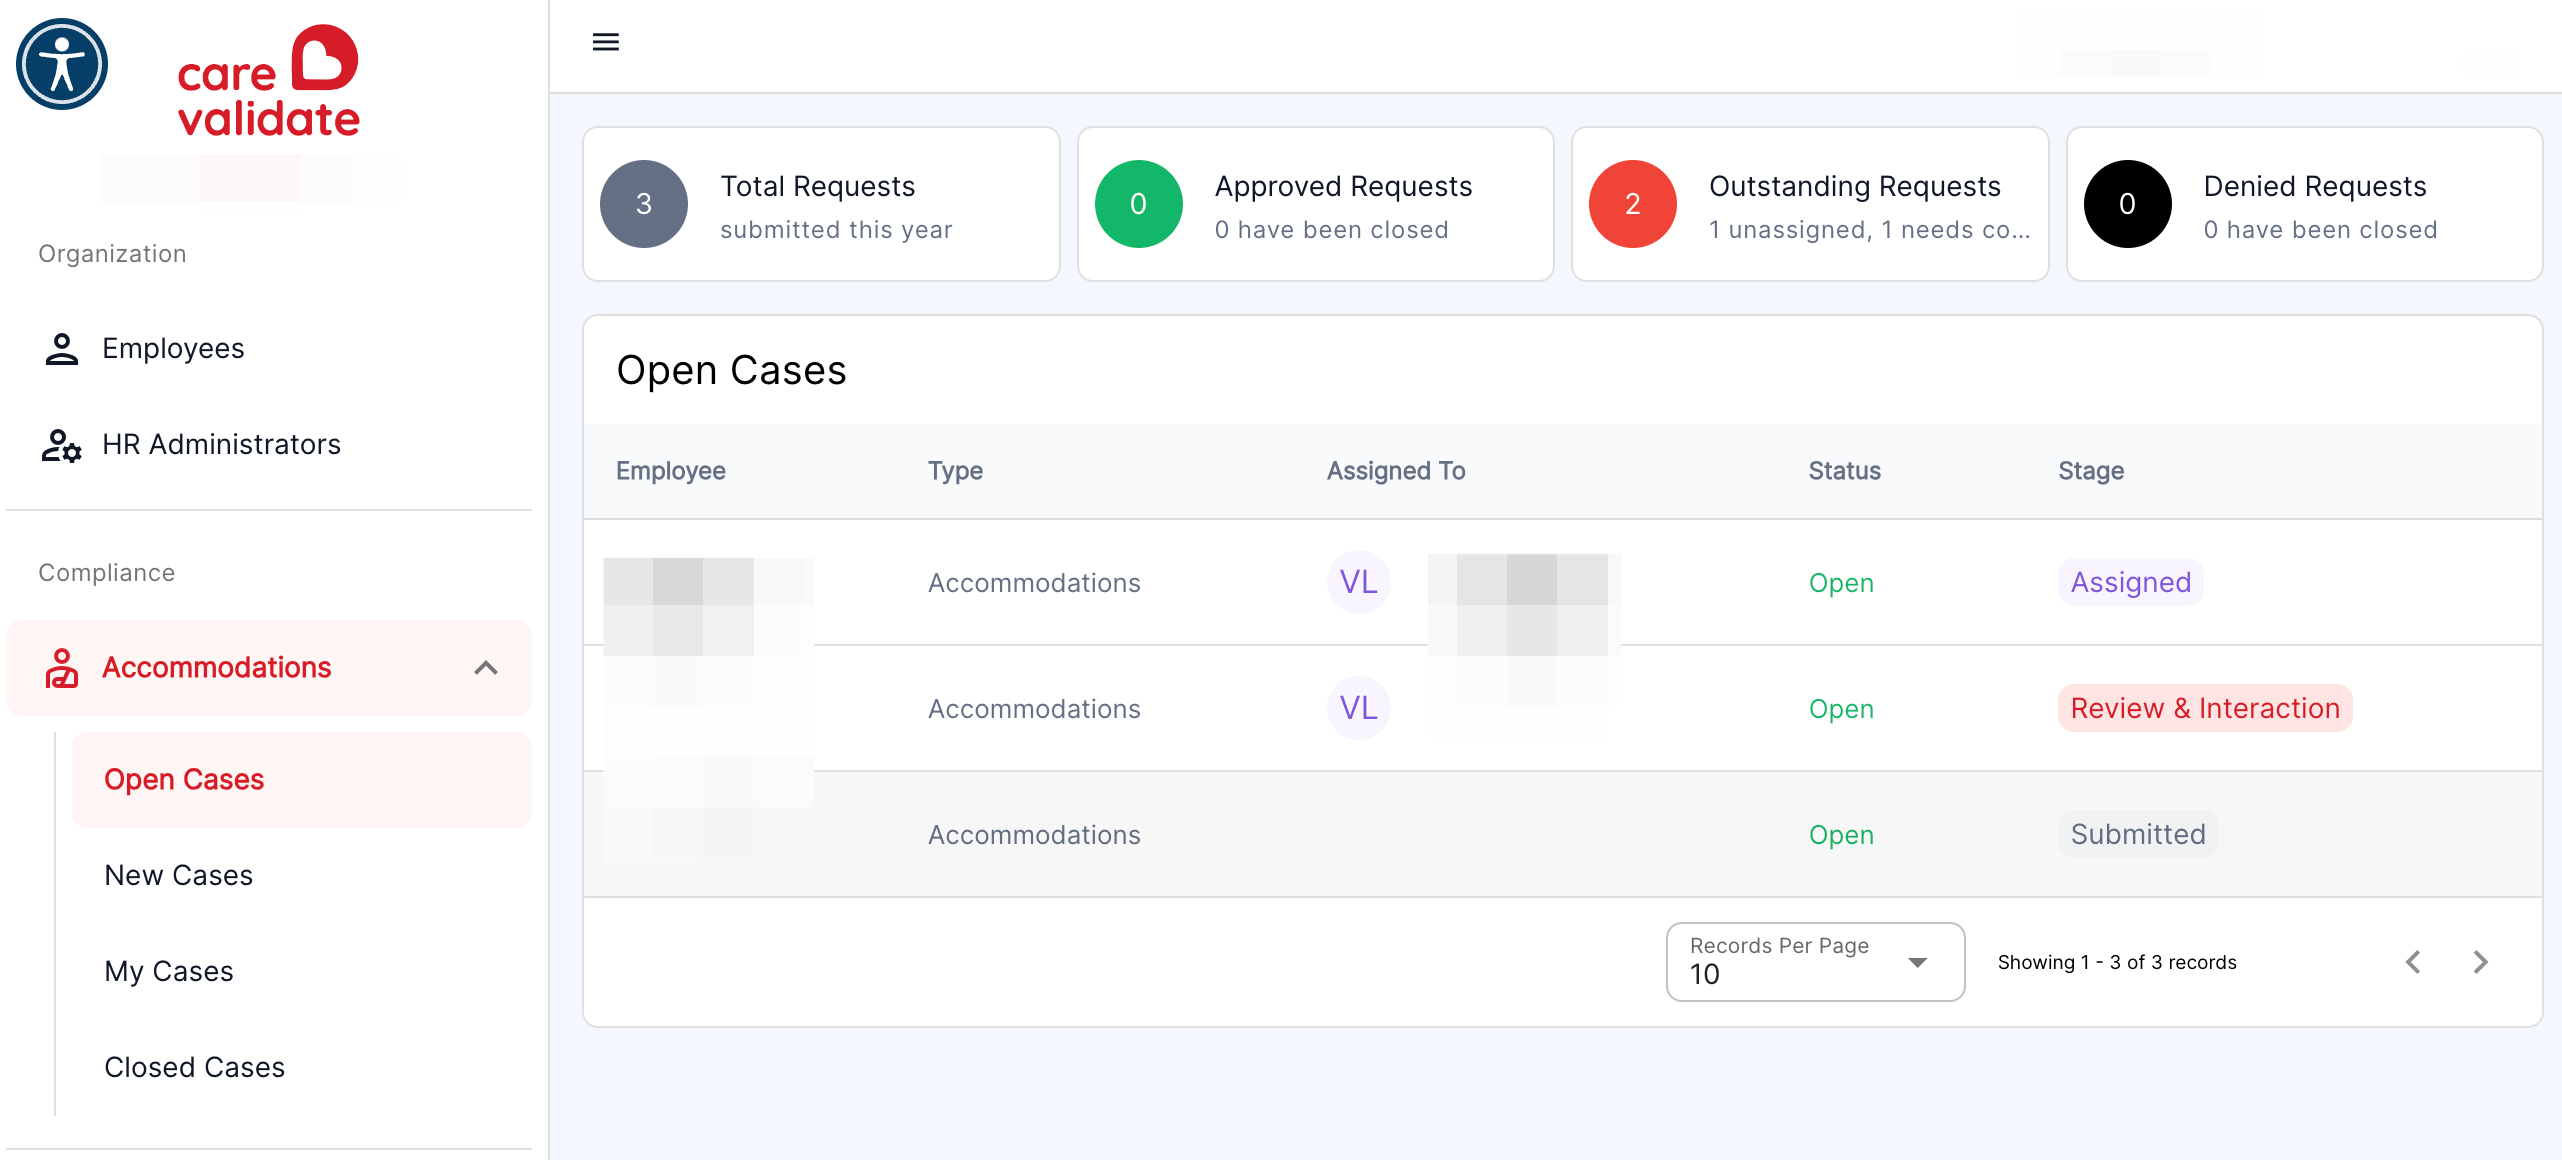Click Accommodations type in the Assigned row
This screenshot has height=1160, width=2562.
(x=1034, y=583)
